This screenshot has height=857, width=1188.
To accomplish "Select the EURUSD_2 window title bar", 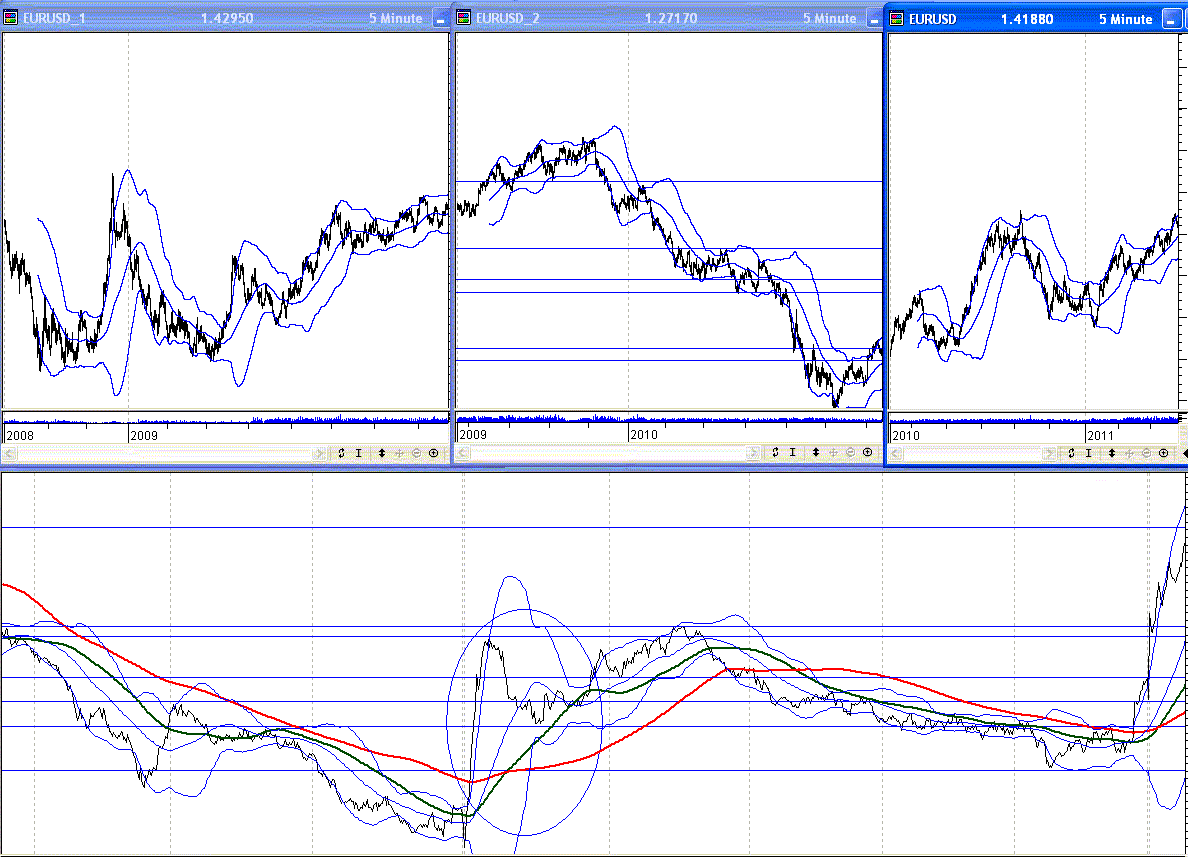I will [x=600, y=17].
